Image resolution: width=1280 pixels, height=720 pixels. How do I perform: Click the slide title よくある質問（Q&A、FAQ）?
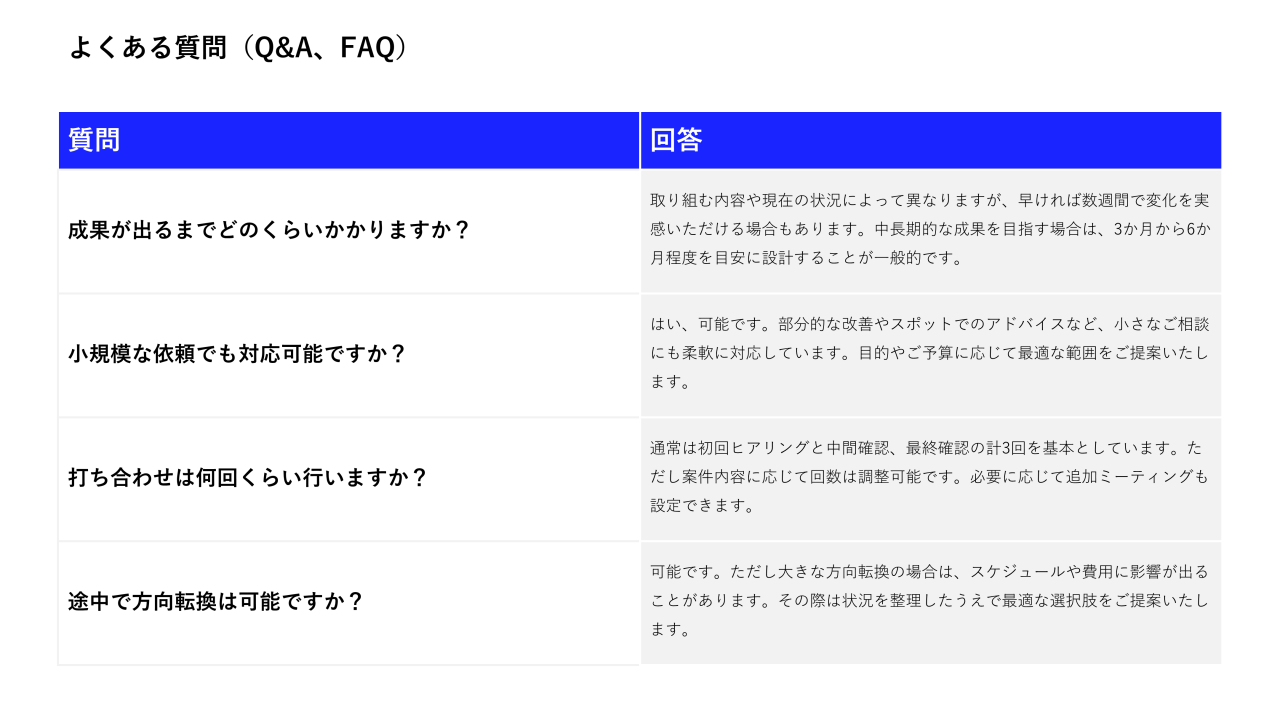(238, 48)
